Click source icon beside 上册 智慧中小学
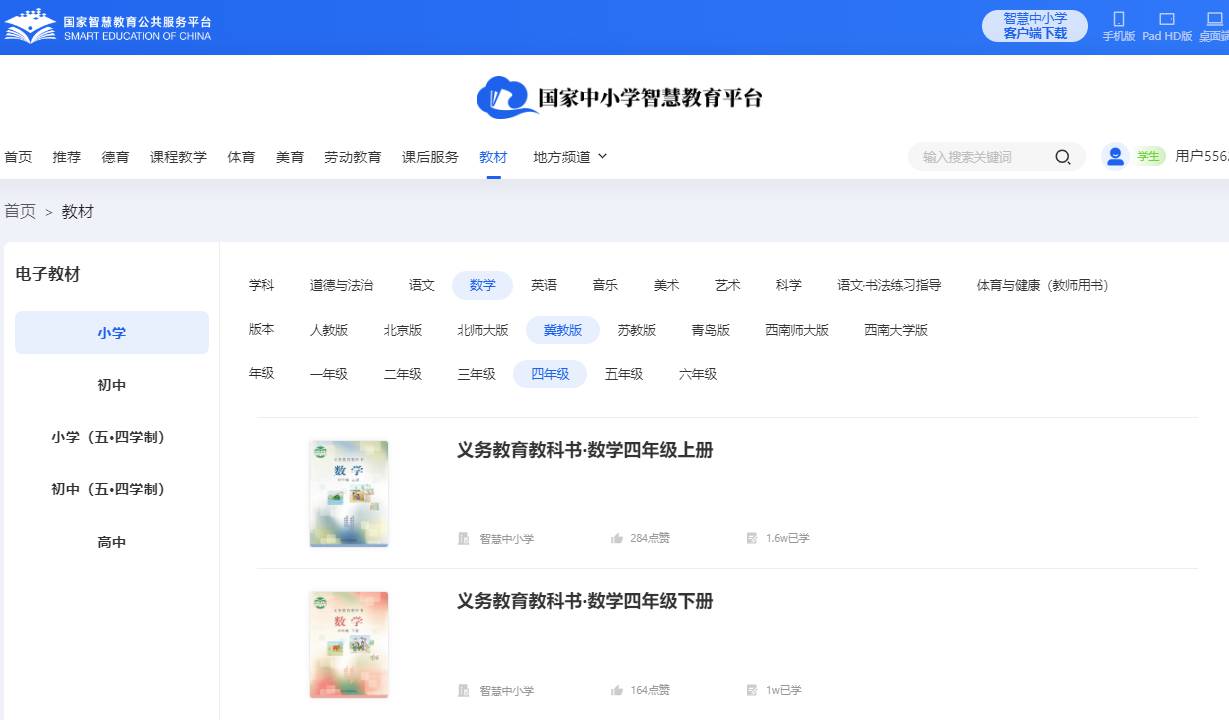 [464, 539]
